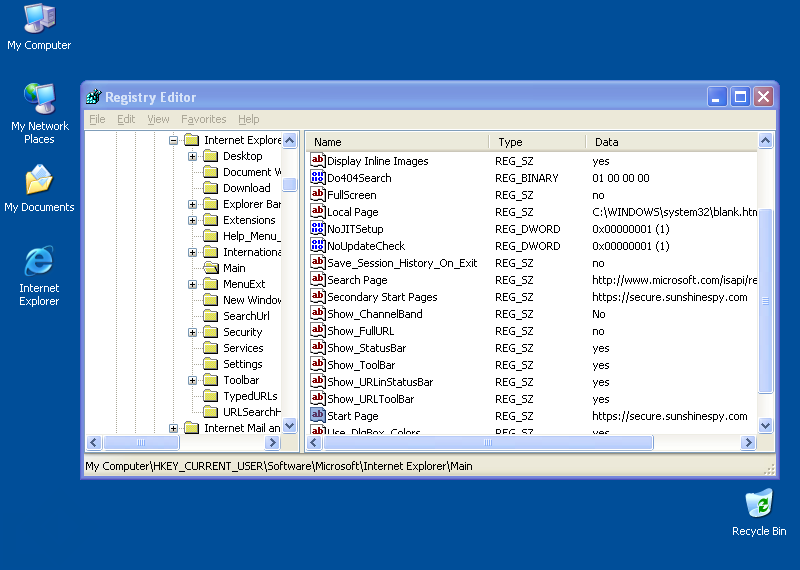Select the Start Page value icon
Screen dimensions: 800x570
tap(317, 415)
